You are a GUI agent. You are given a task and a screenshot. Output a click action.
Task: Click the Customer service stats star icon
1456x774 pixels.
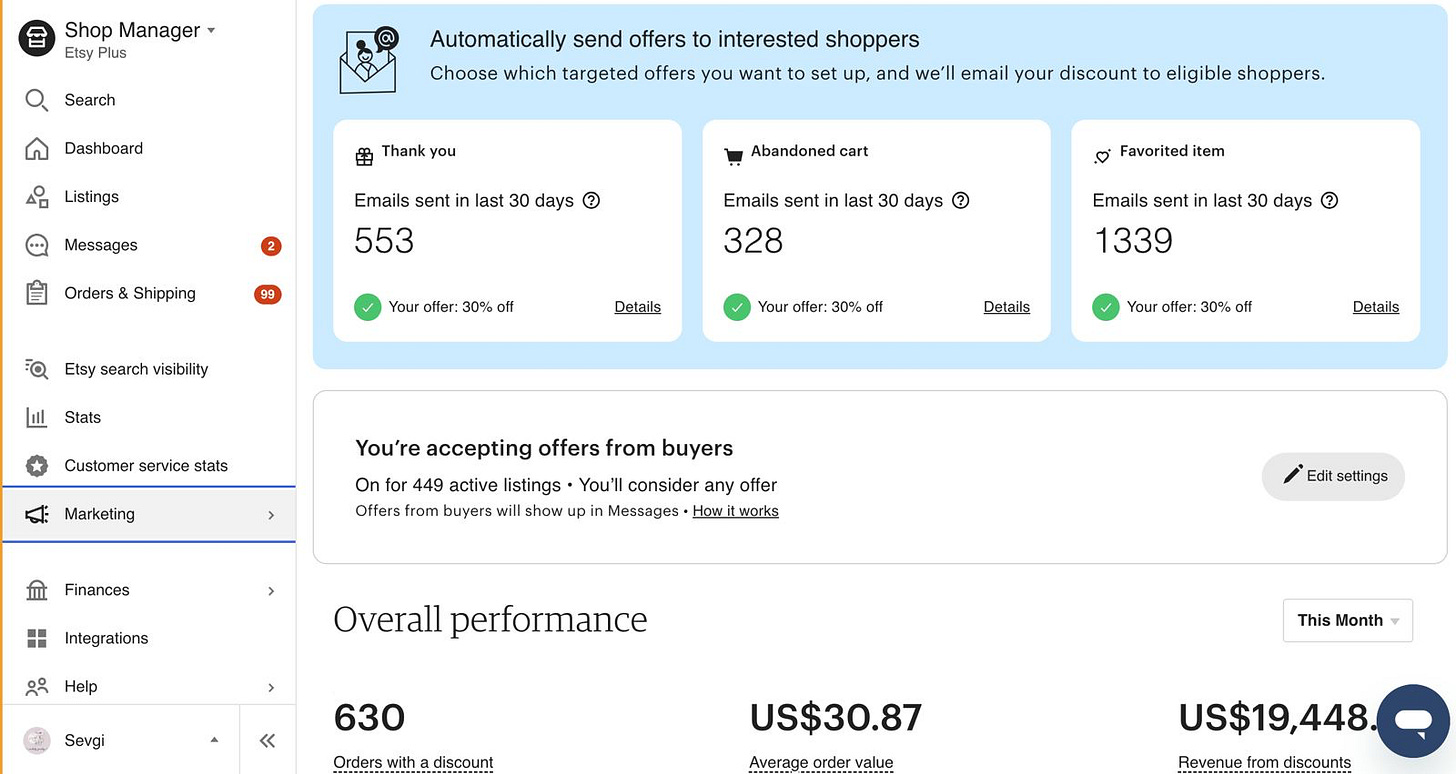(x=37, y=466)
